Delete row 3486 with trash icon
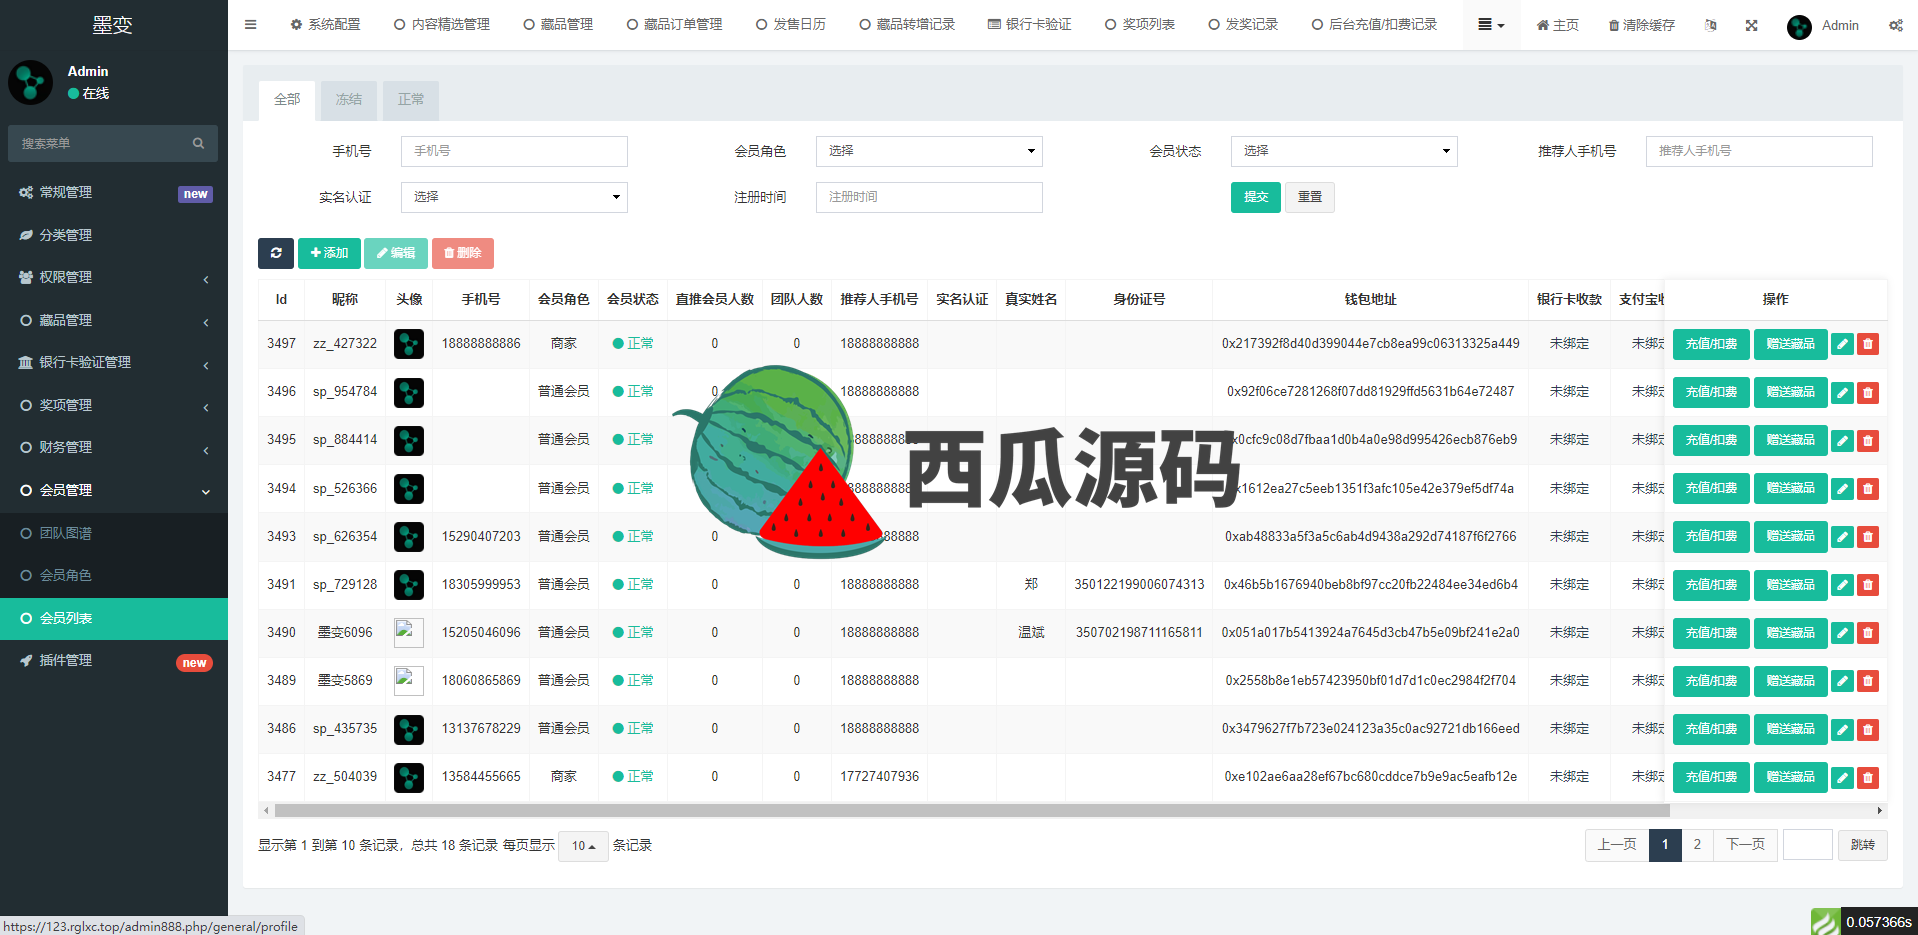The height and width of the screenshot is (935, 1918). coord(1867,729)
